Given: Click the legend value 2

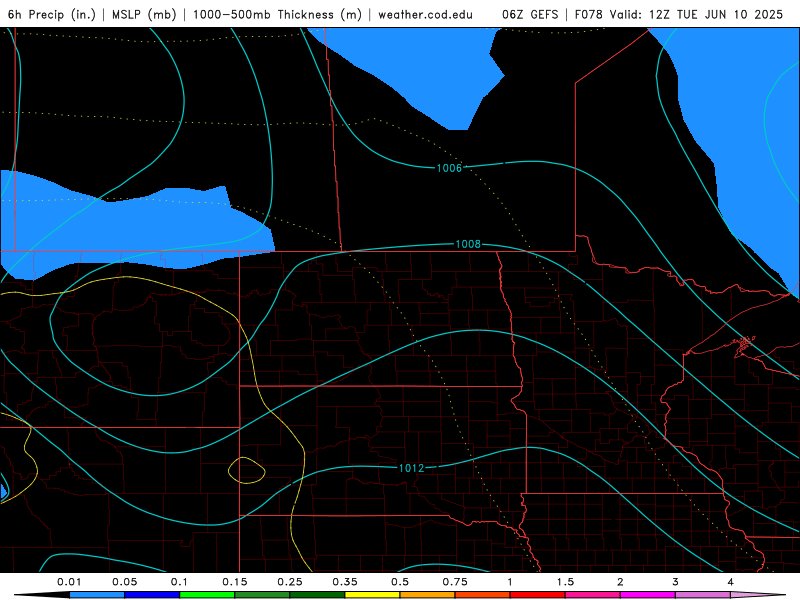Looking at the screenshot, I should (620, 582).
